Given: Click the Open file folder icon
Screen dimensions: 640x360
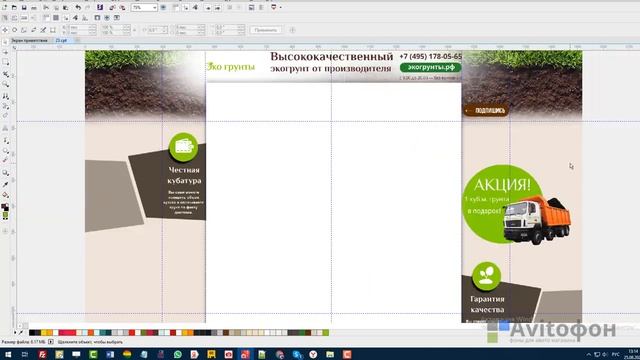Looking at the screenshot, I should pyautogui.click(x=14, y=7).
